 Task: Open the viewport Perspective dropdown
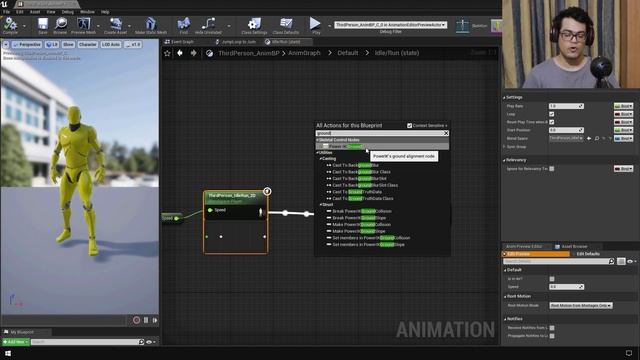pyautogui.click(x=27, y=44)
